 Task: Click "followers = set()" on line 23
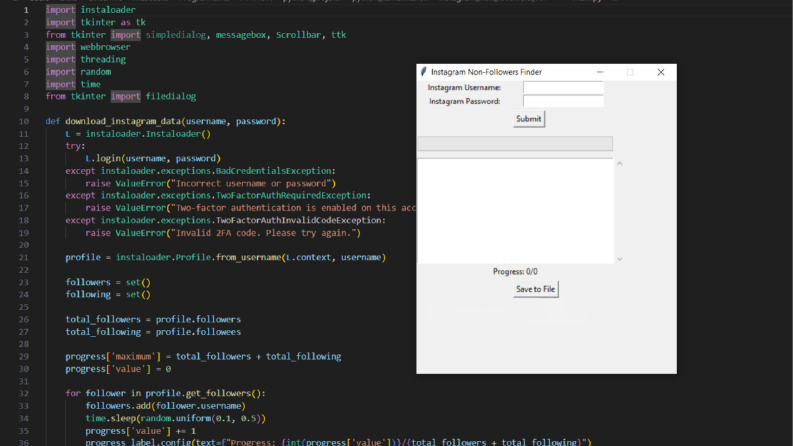click(108, 282)
